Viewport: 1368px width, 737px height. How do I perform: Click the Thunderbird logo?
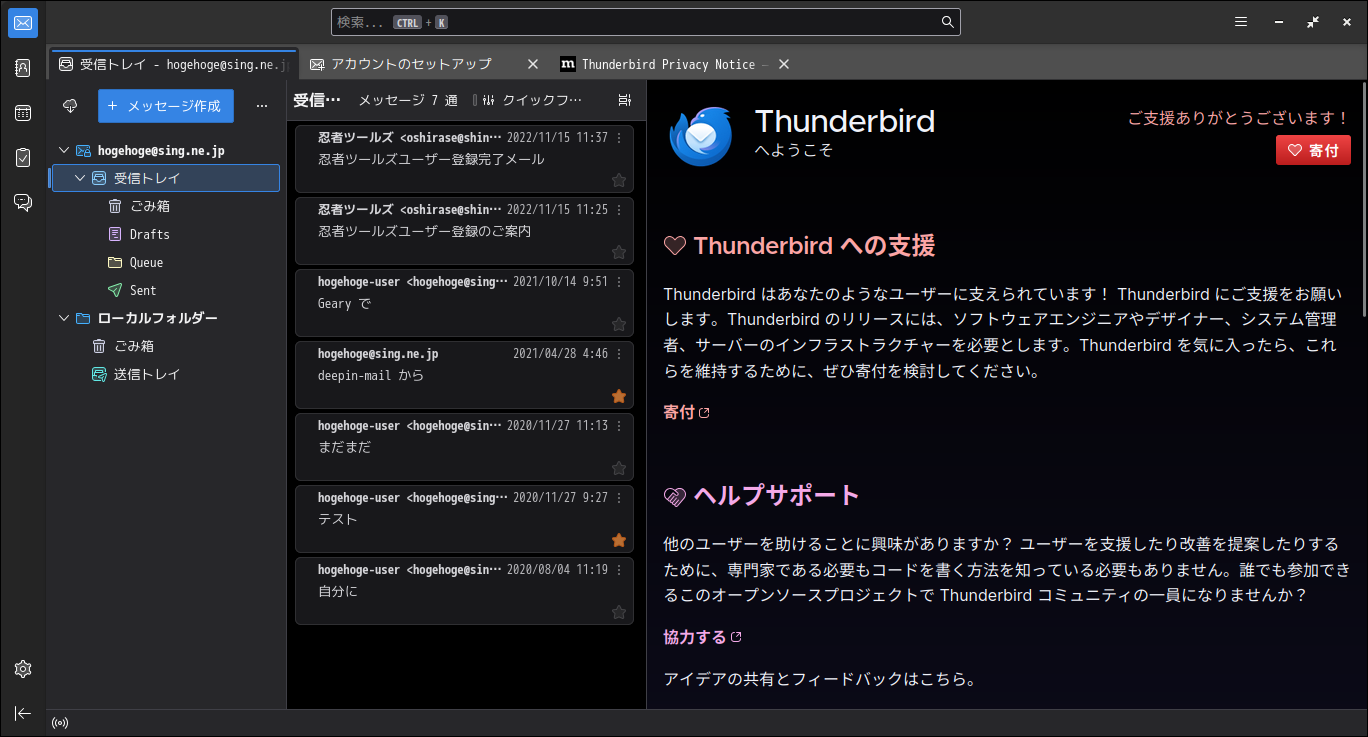coord(701,136)
